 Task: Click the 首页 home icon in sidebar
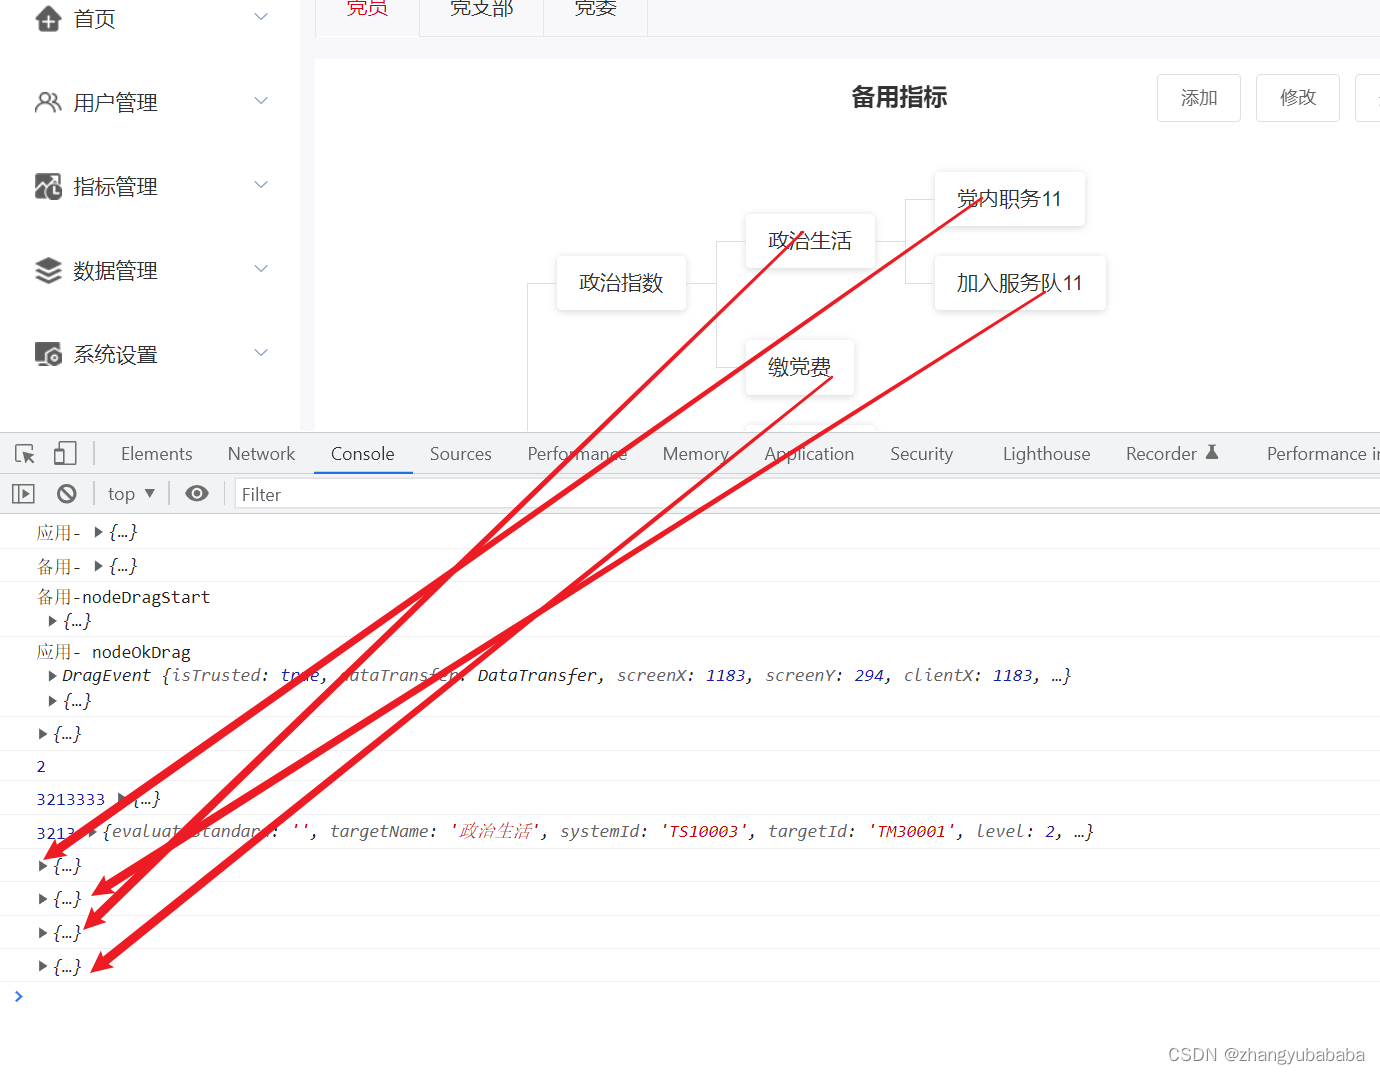click(x=48, y=18)
